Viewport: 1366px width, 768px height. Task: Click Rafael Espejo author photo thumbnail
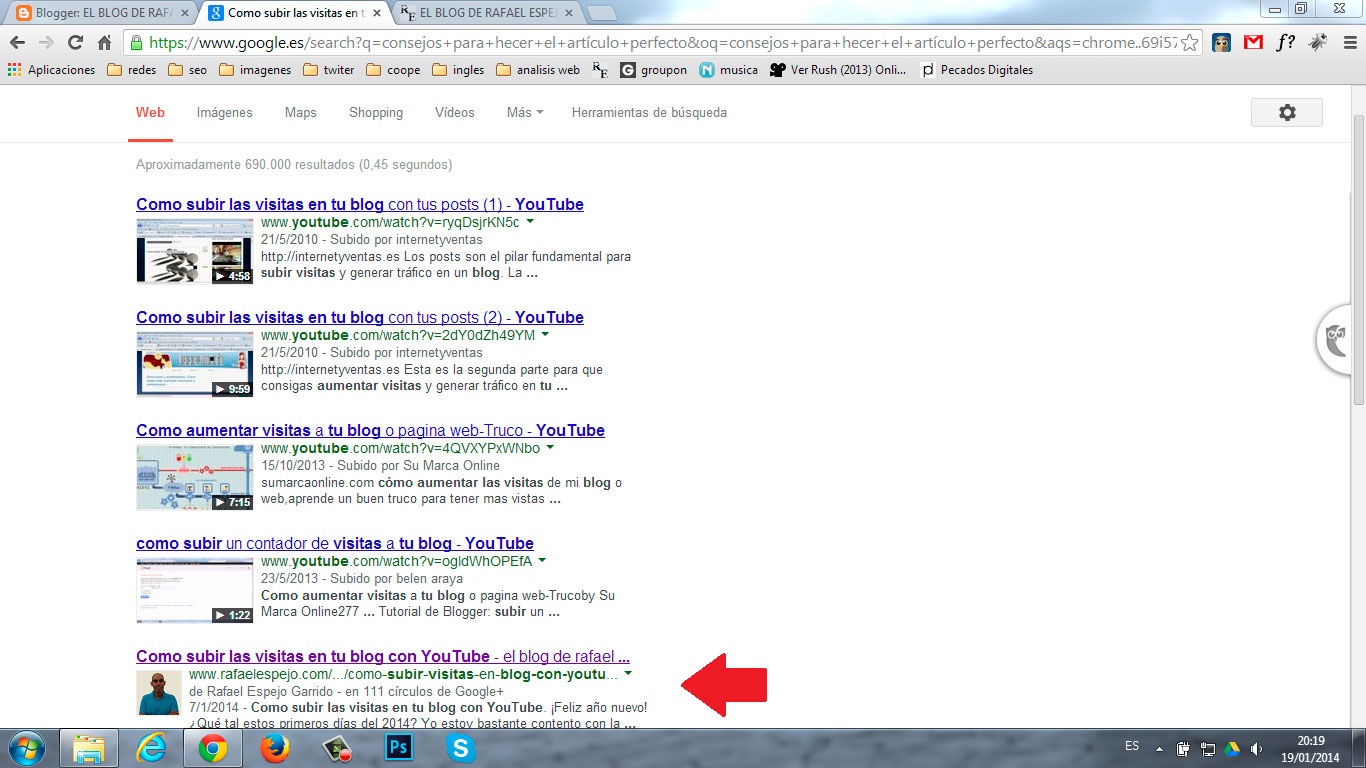159,692
